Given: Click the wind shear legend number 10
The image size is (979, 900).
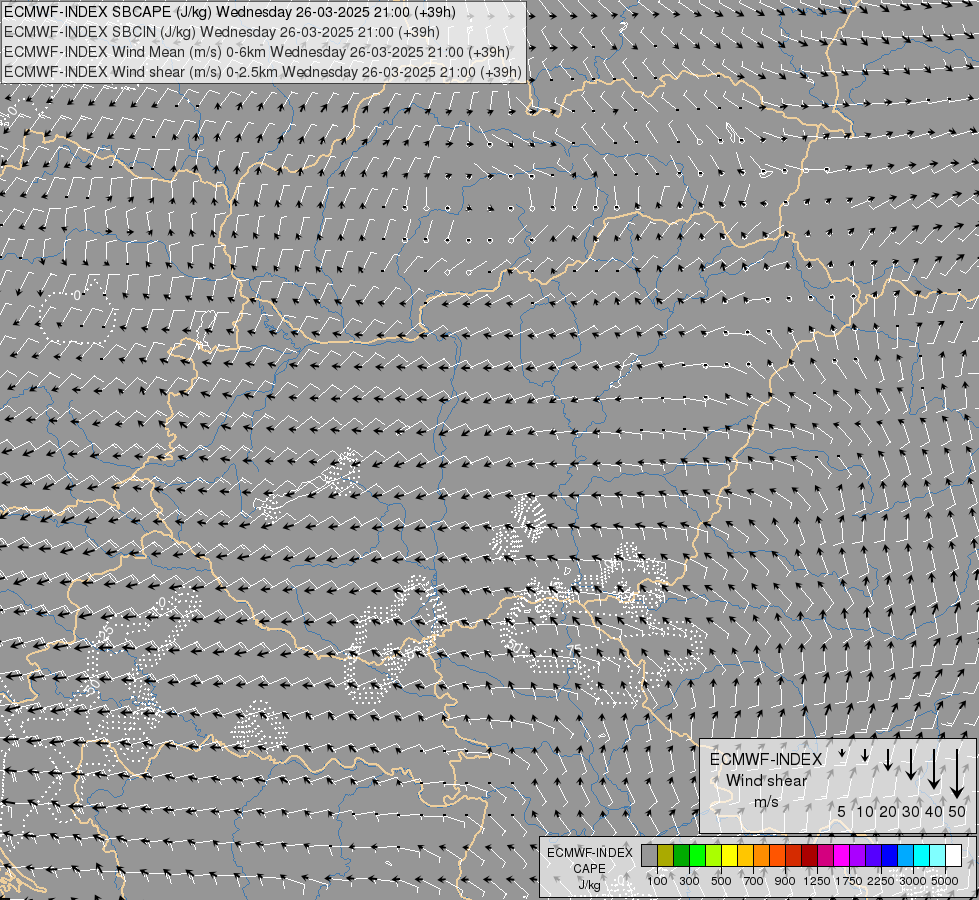Looking at the screenshot, I should point(865,811).
